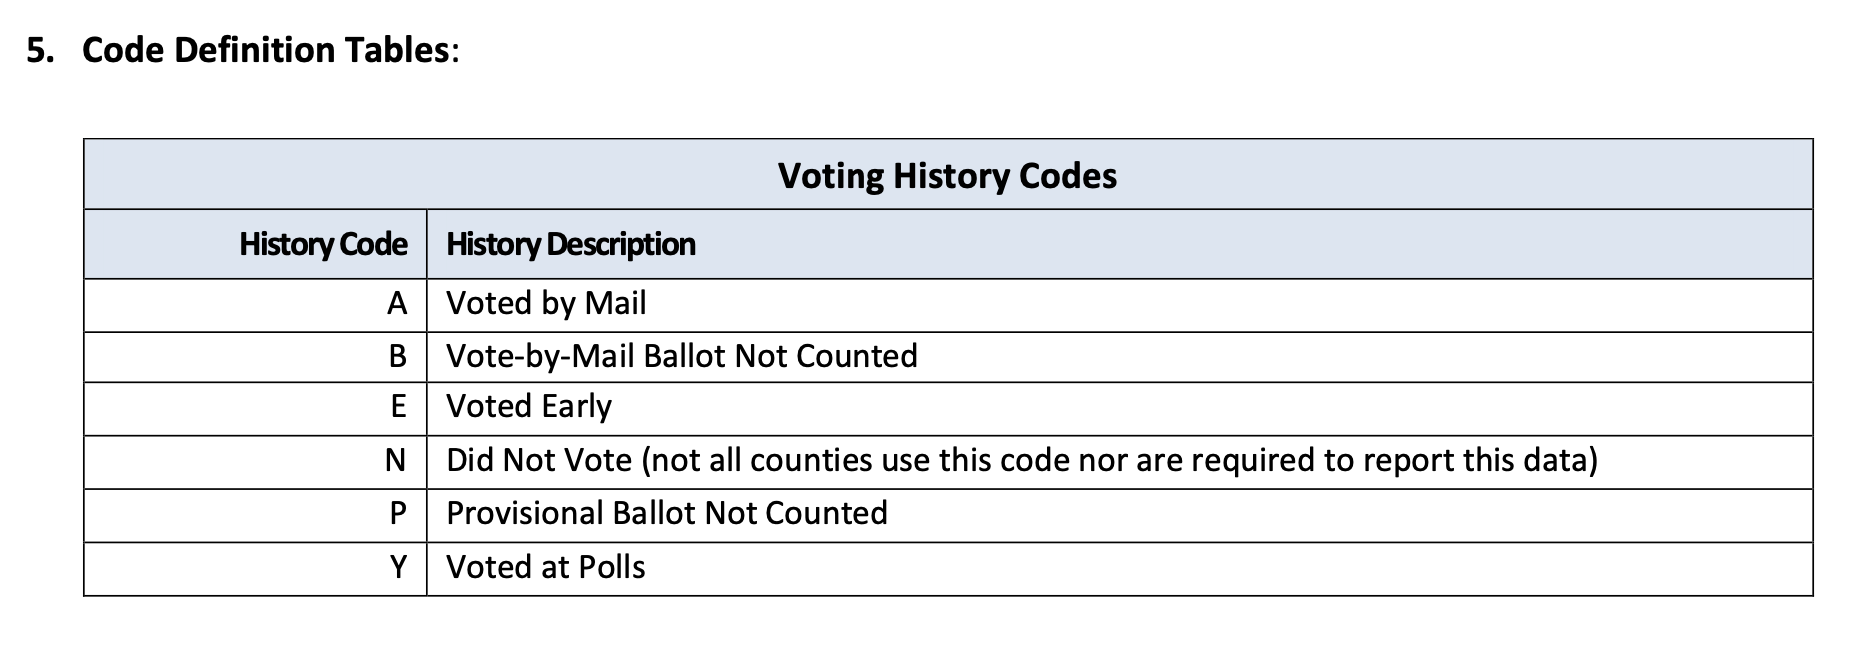Select "Provisional Ballot Not Counted" description text
The width and height of the screenshot is (1866, 650).
667,513
